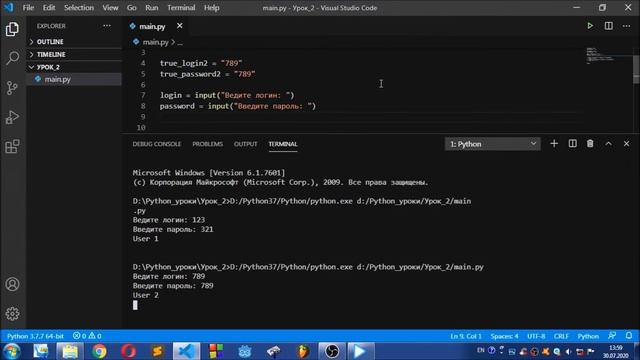640x360 pixels.
Task: Open File Explorer from taskbar
Action: [70, 351]
